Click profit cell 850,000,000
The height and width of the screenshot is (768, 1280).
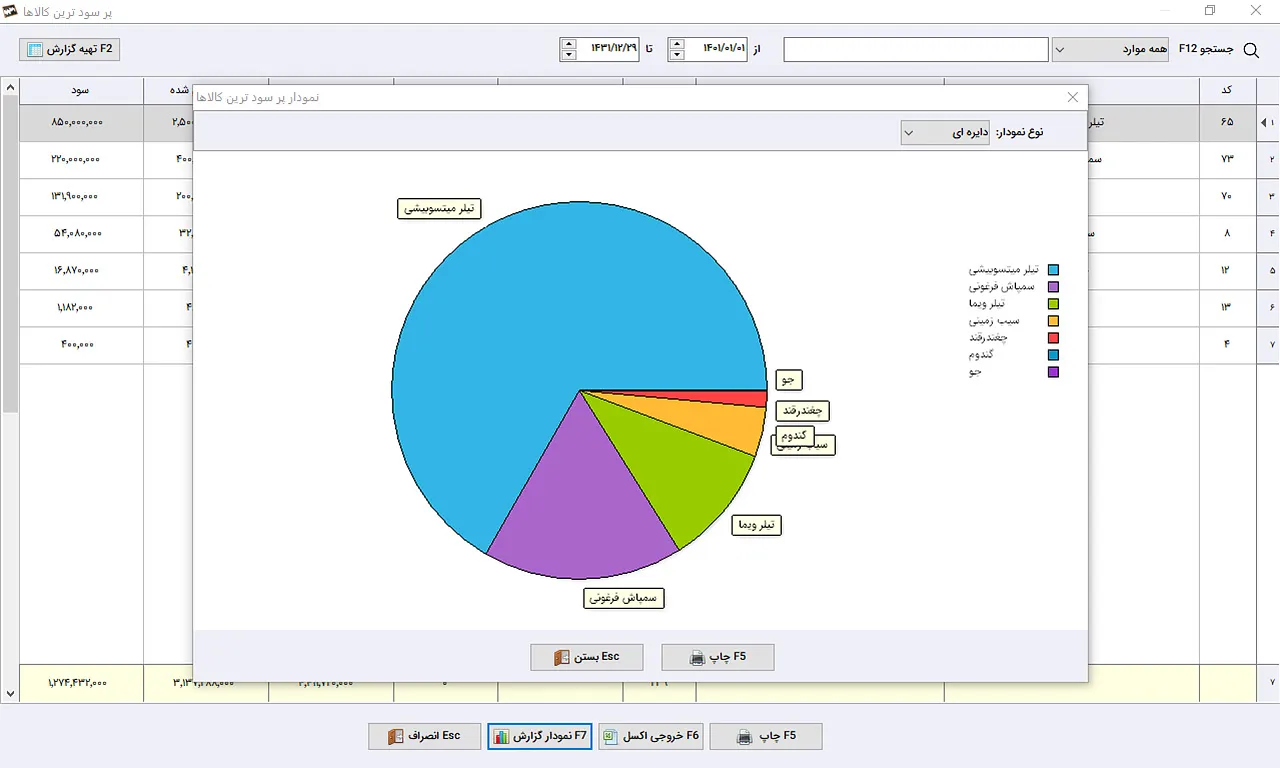[81, 122]
